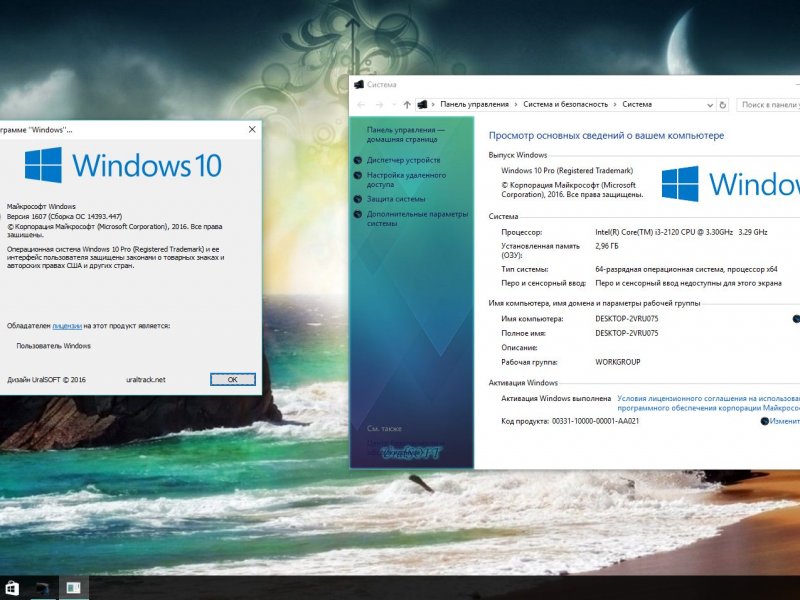Click the 2,96 ГБ memory value
Image resolution: width=800 pixels, height=600 pixels.
[607, 246]
